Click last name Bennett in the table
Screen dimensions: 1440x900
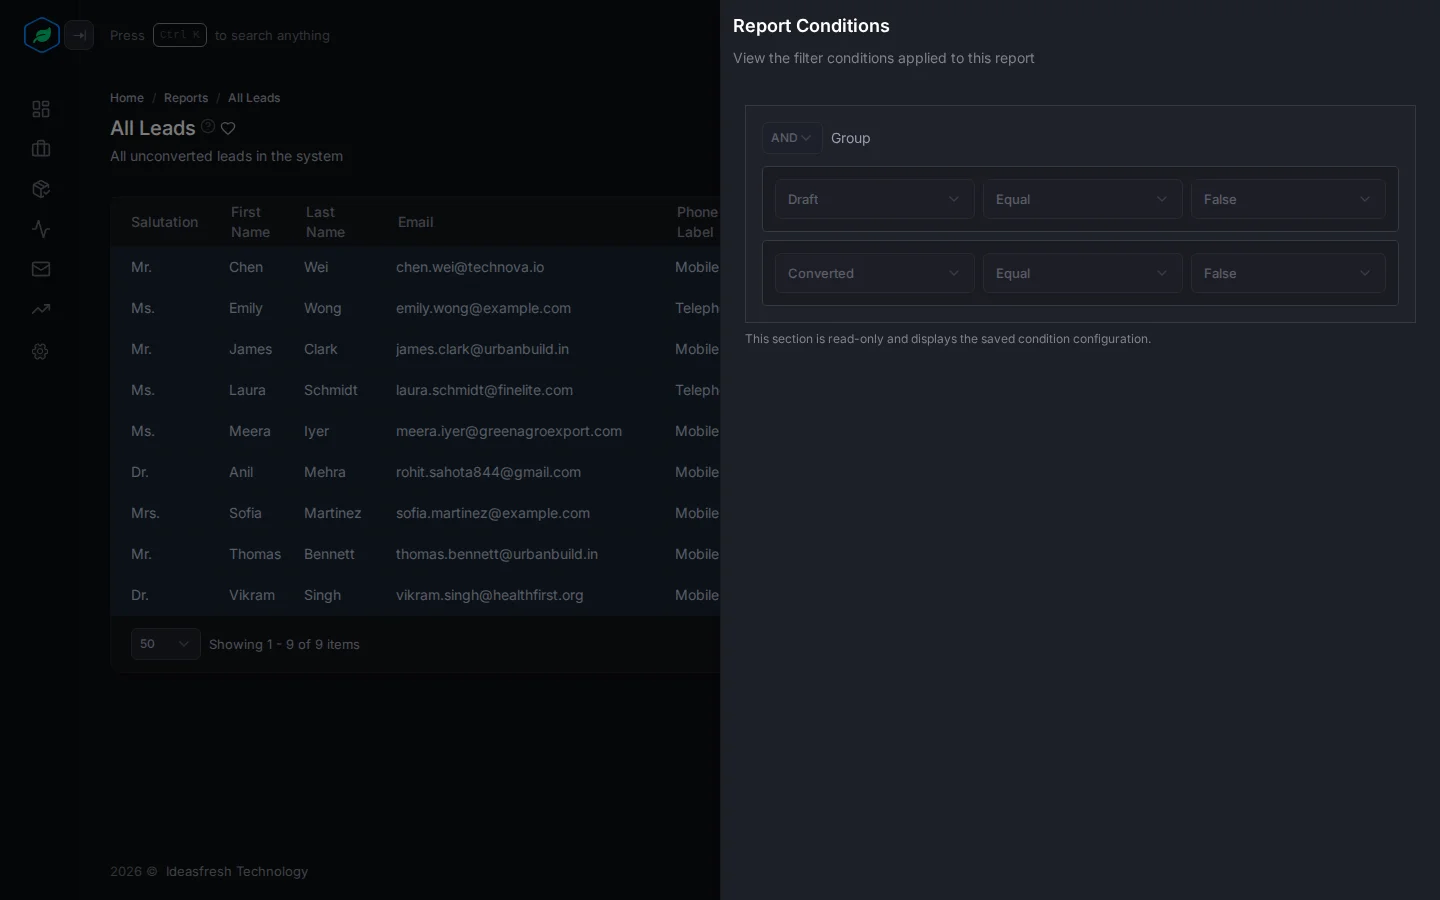pos(330,554)
